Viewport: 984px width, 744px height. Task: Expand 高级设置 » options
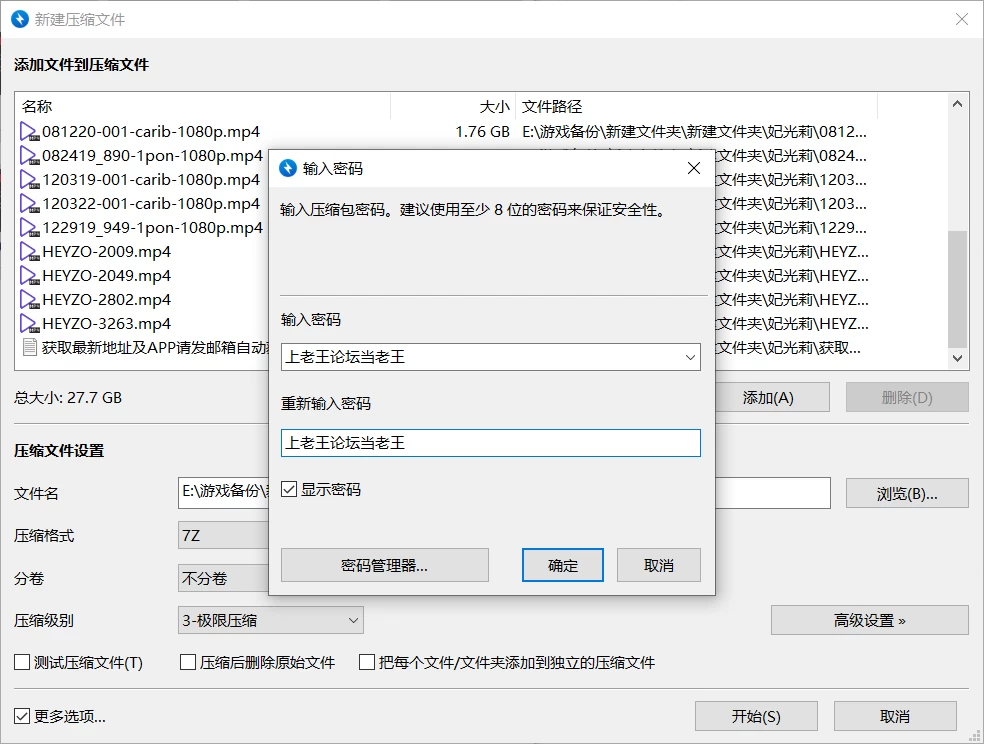pos(870,620)
